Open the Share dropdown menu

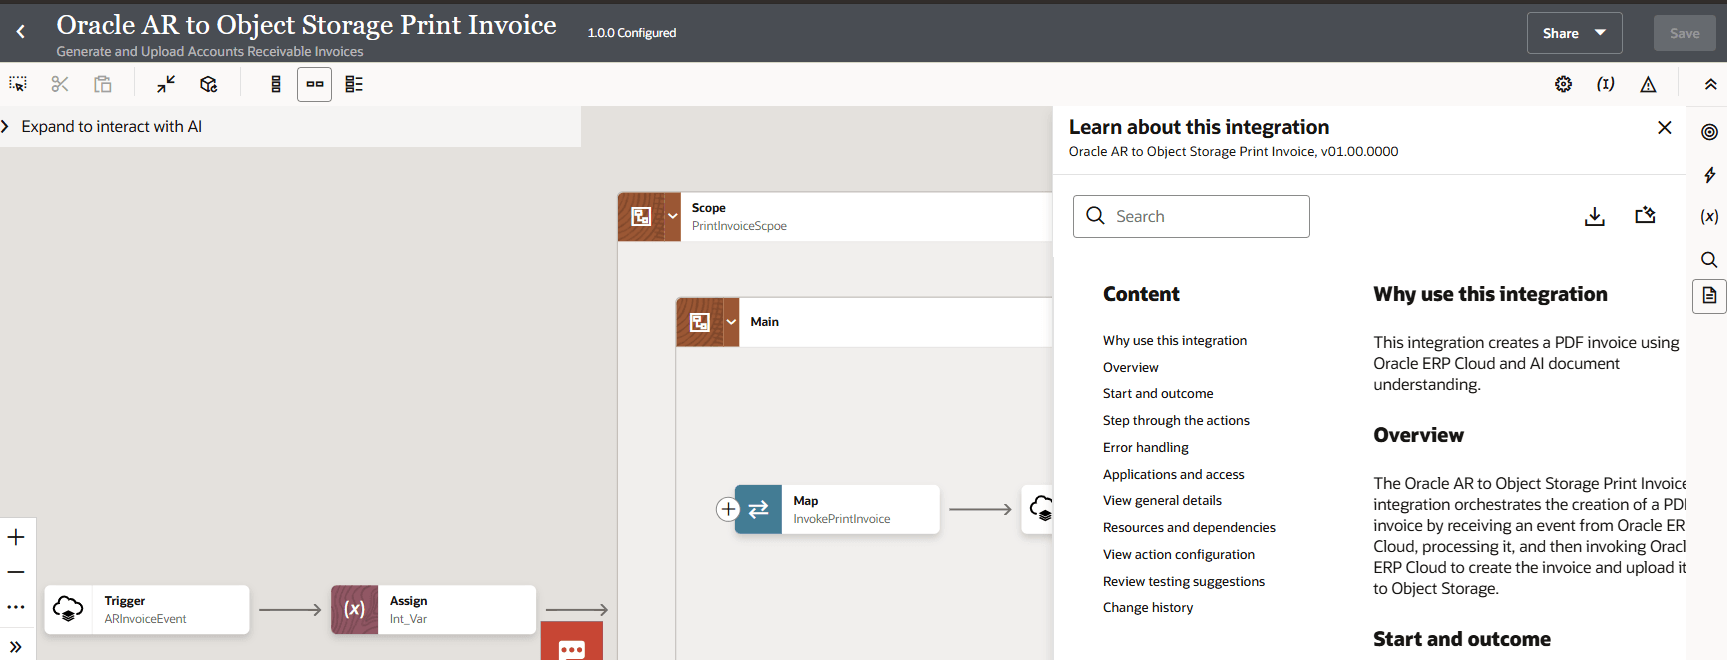pyautogui.click(x=1574, y=33)
